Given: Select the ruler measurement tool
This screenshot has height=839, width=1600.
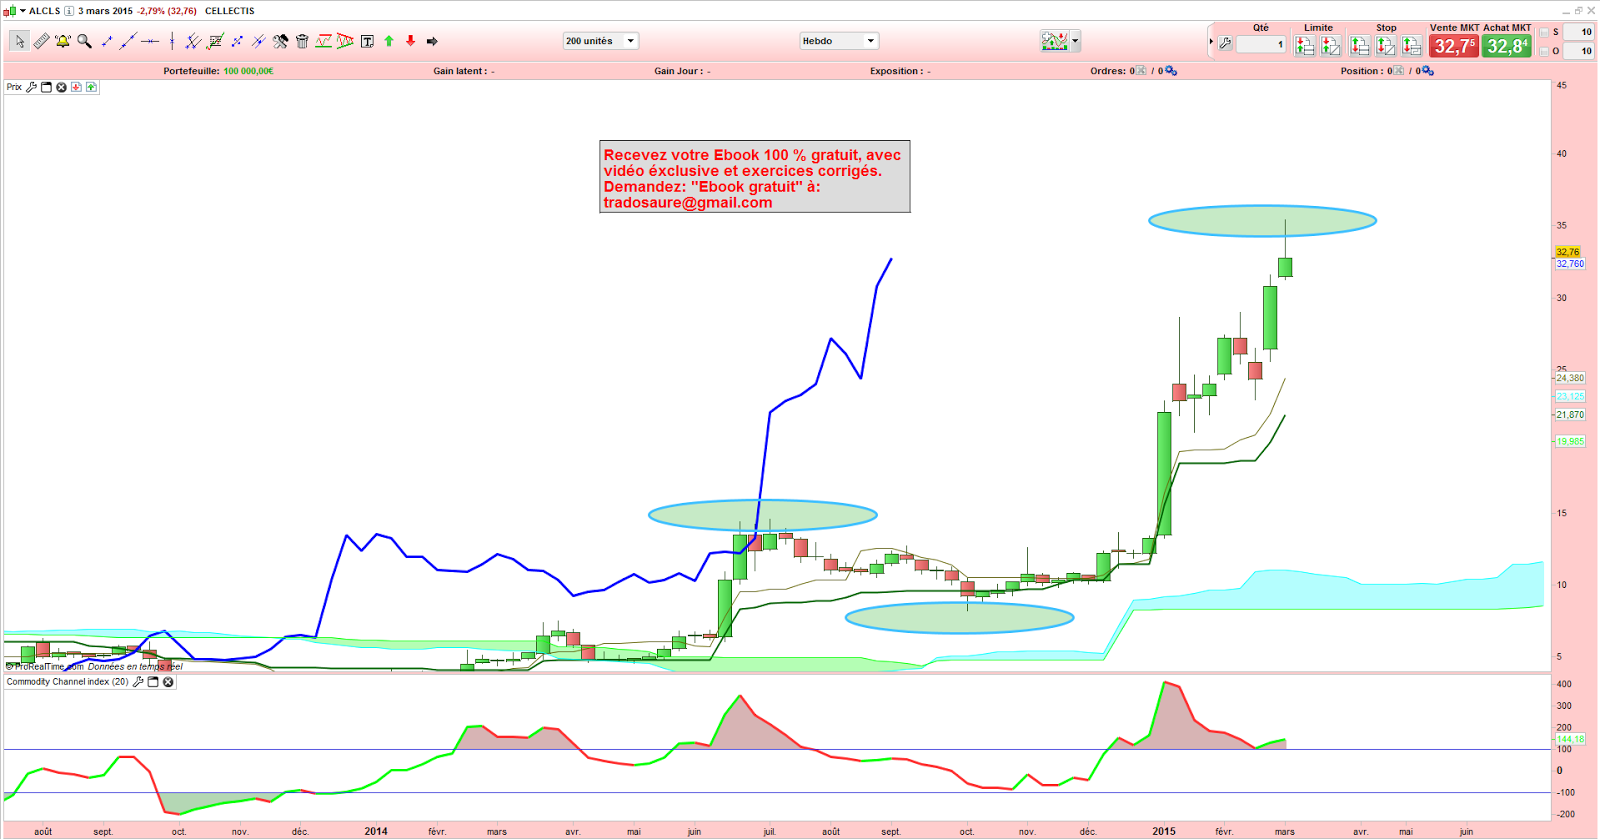Looking at the screenshot, I should 41,41.
